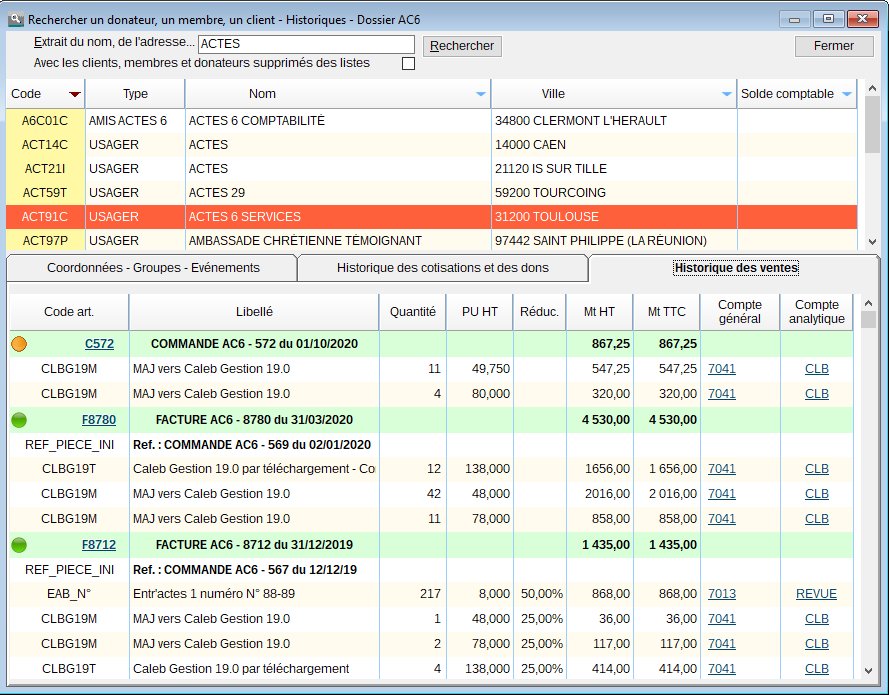Open account 7041 on the 858,00 row
The height and width of the screenshot is (695, 889).
722,519
